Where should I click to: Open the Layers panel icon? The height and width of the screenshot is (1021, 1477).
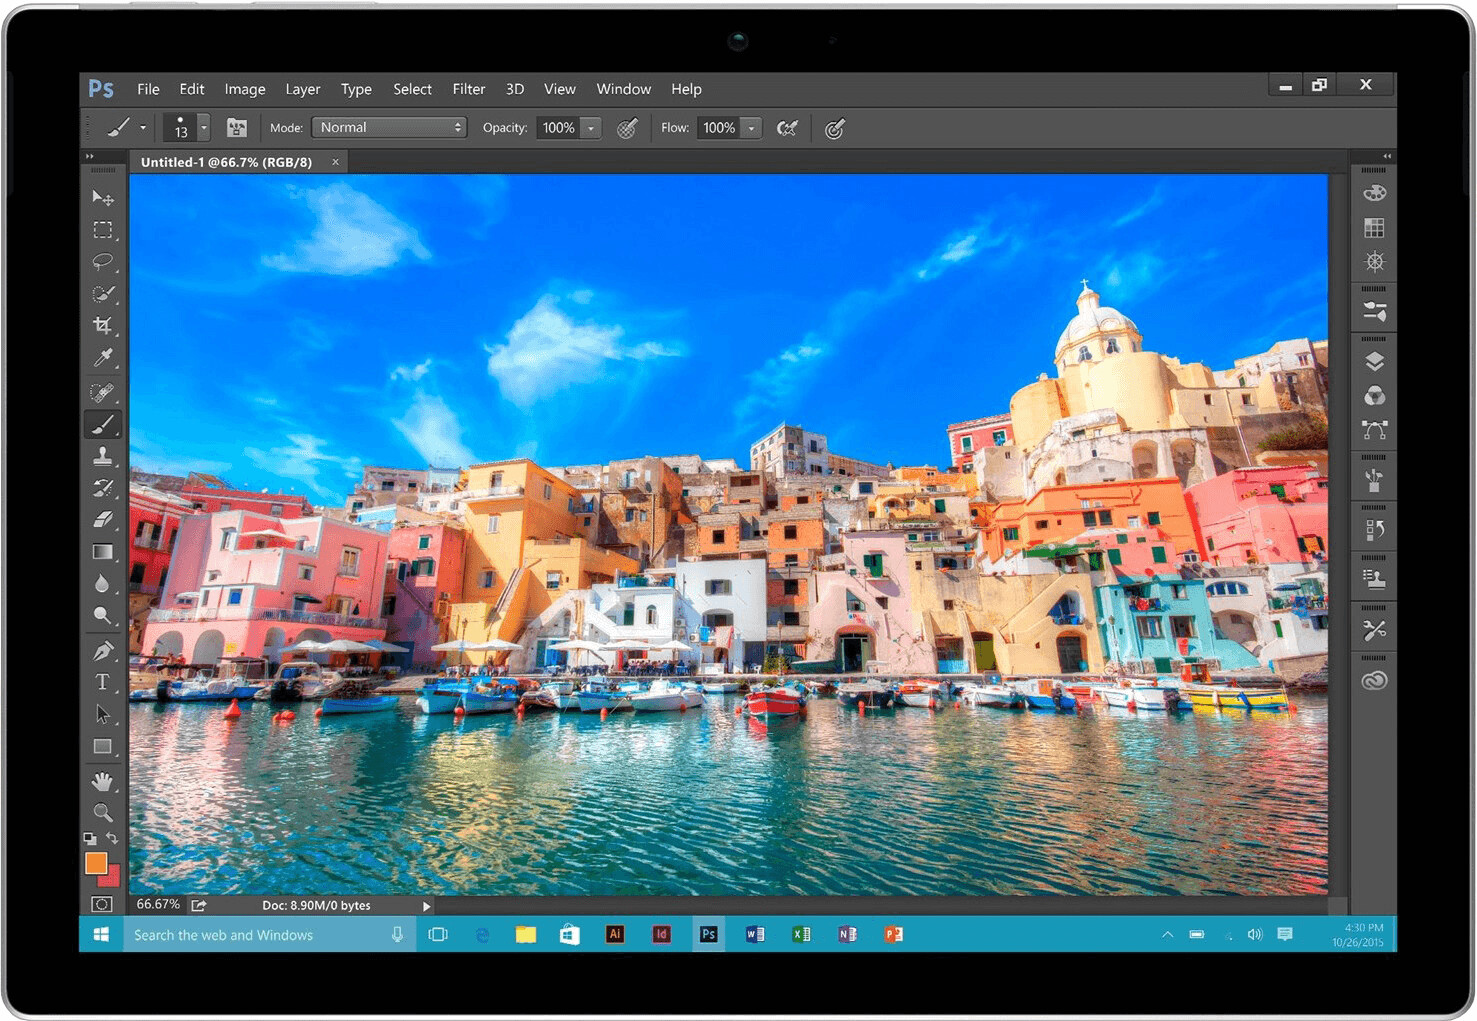tap(1374, 362)
